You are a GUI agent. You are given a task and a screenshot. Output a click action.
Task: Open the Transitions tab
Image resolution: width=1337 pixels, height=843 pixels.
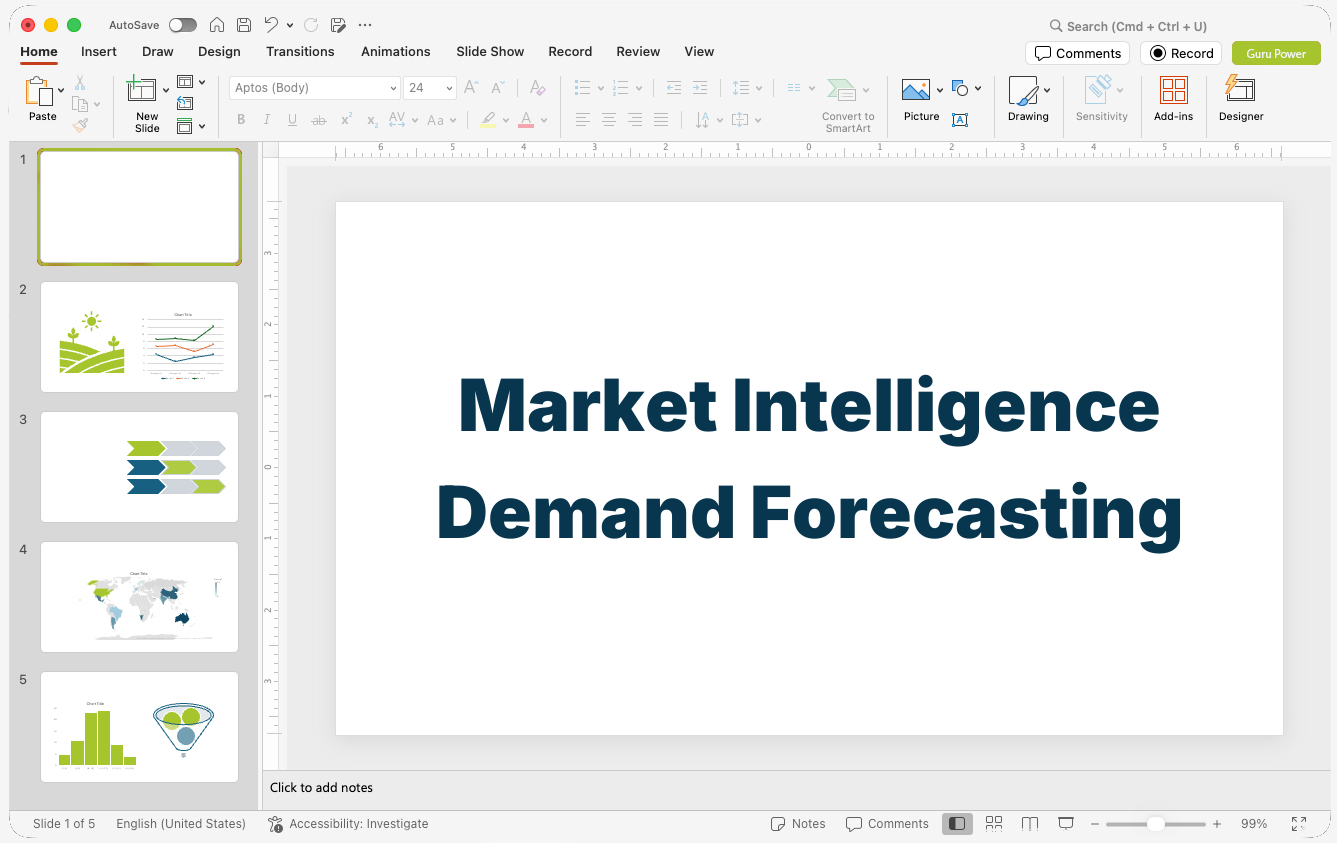[300, 52]
